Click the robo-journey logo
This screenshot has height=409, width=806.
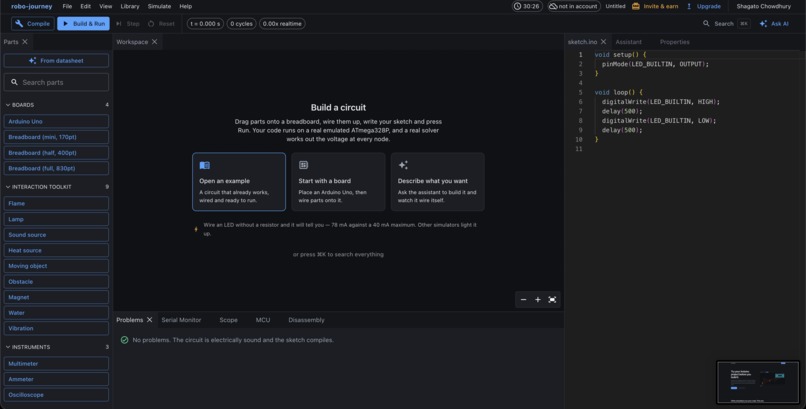click(x=32, y=6)
